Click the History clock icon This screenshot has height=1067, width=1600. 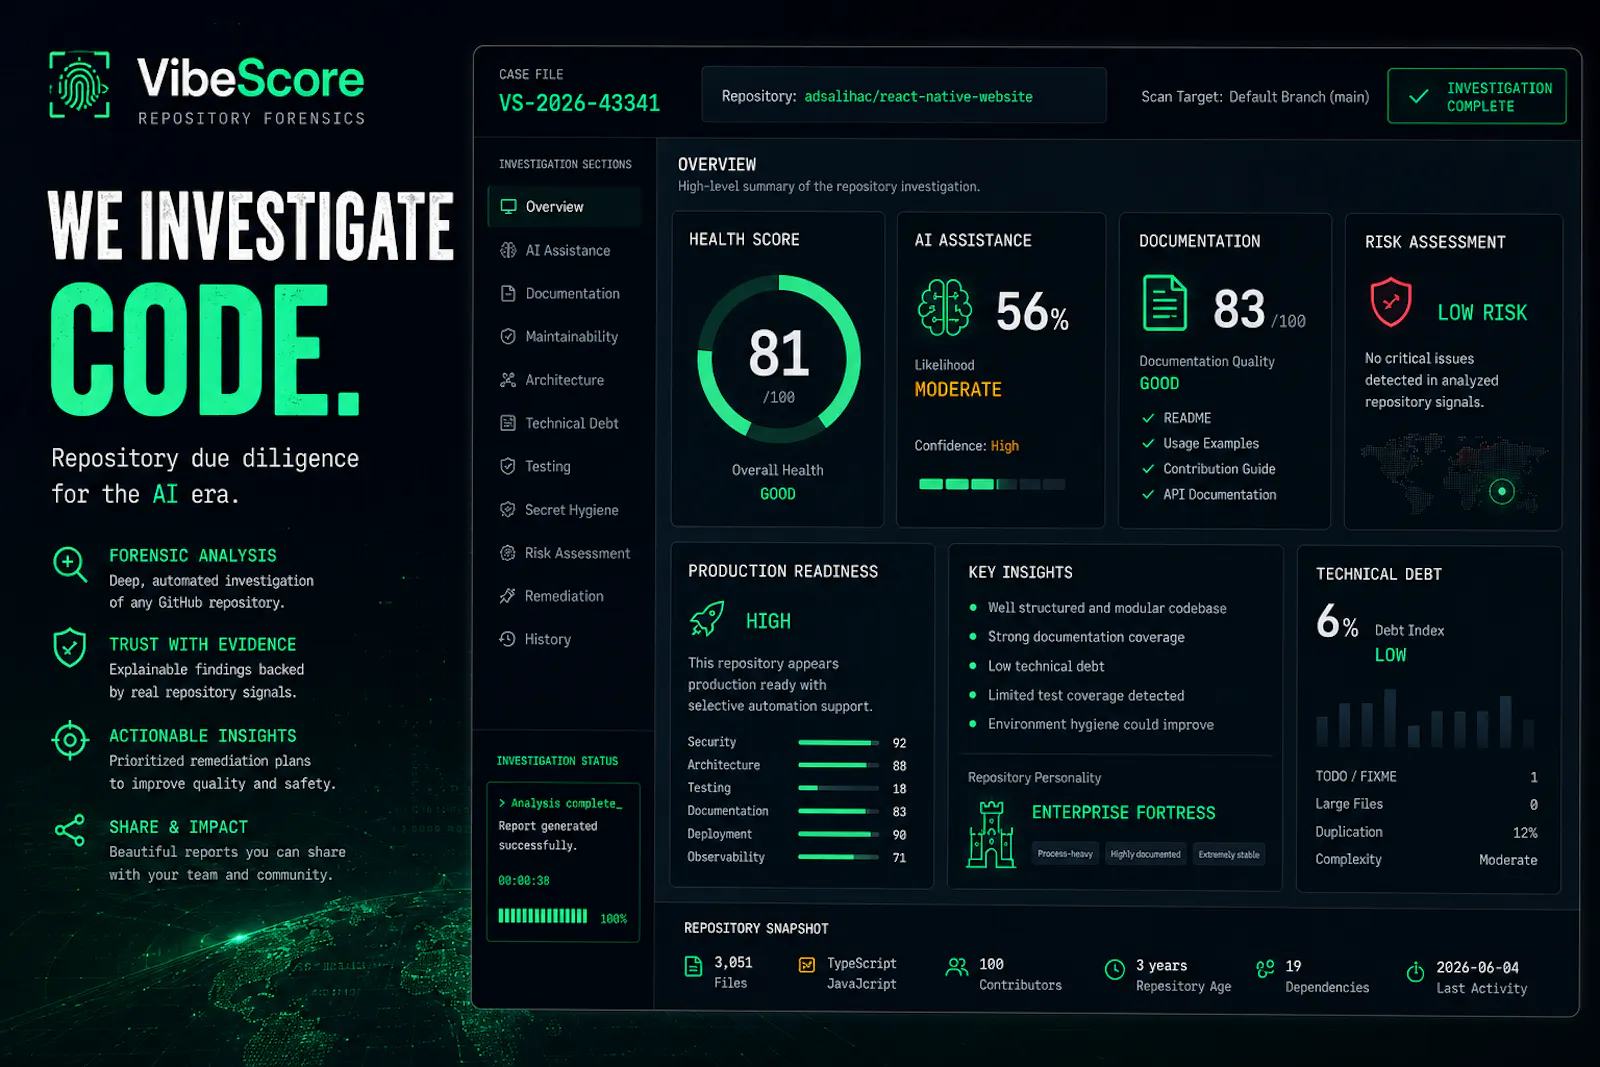coord(508,639)
